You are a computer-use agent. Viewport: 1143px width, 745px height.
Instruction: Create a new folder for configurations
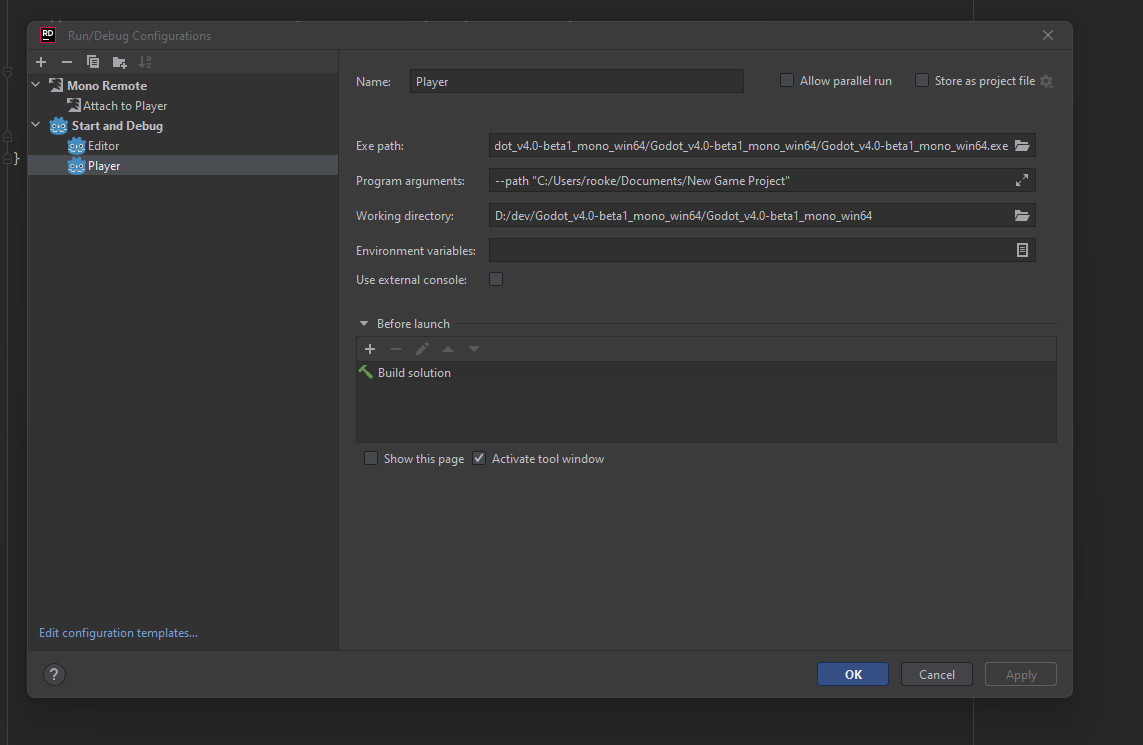(119, 61)
